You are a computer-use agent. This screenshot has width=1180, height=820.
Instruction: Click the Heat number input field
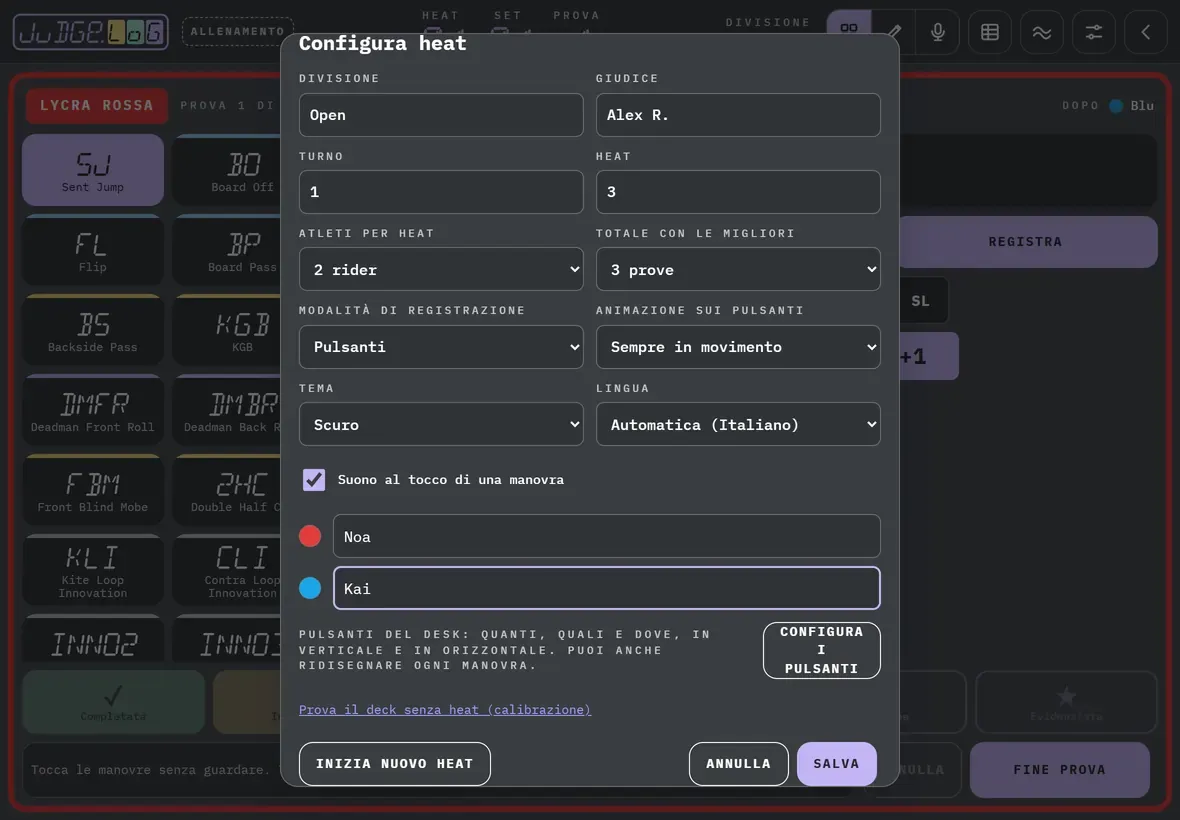point(738,192)
